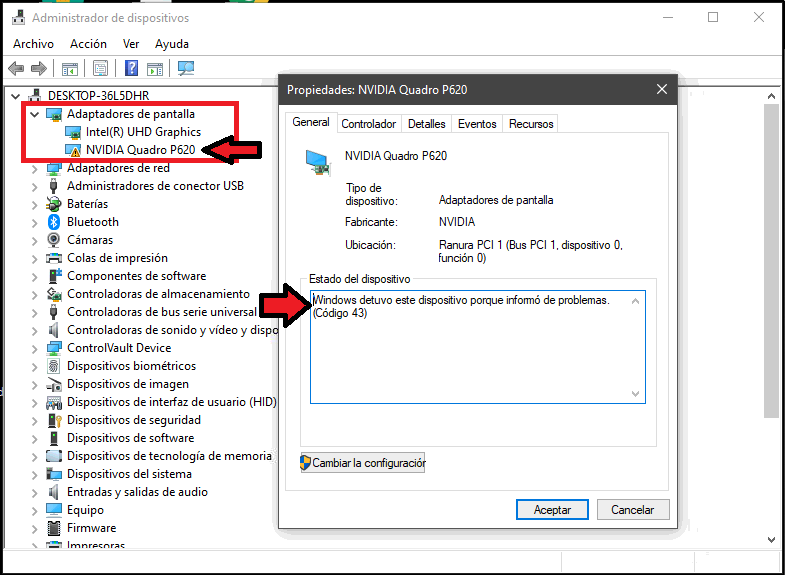
Task: Select the General tab
Action: click(311, 122)
